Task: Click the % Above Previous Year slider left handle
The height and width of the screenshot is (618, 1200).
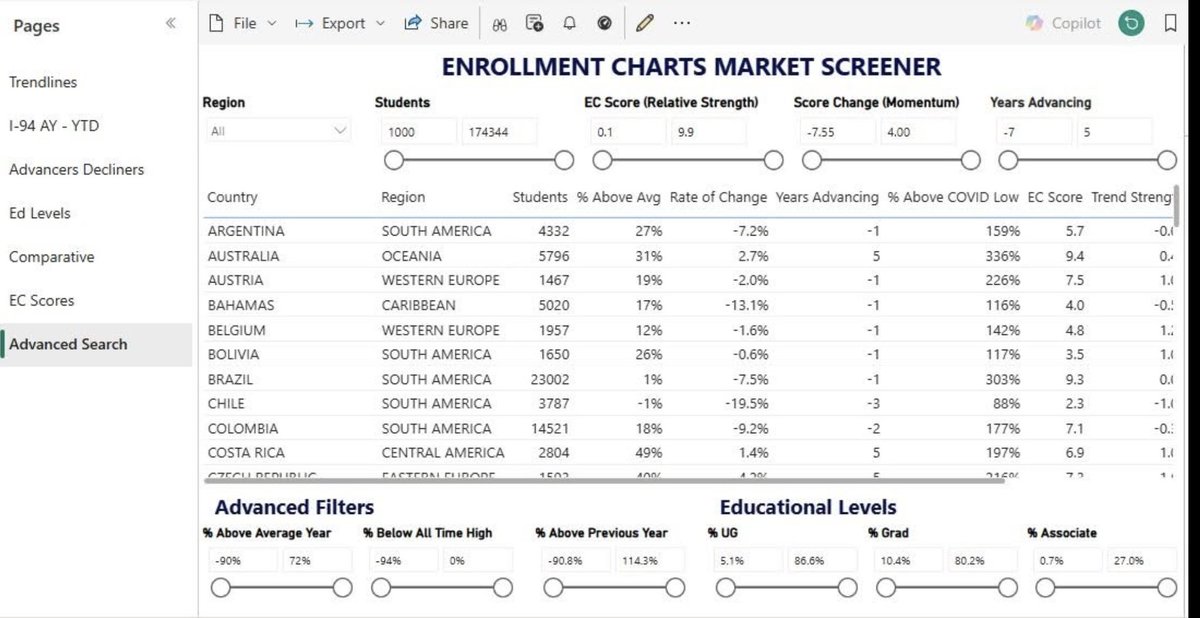Action: [x=554, y=588]
